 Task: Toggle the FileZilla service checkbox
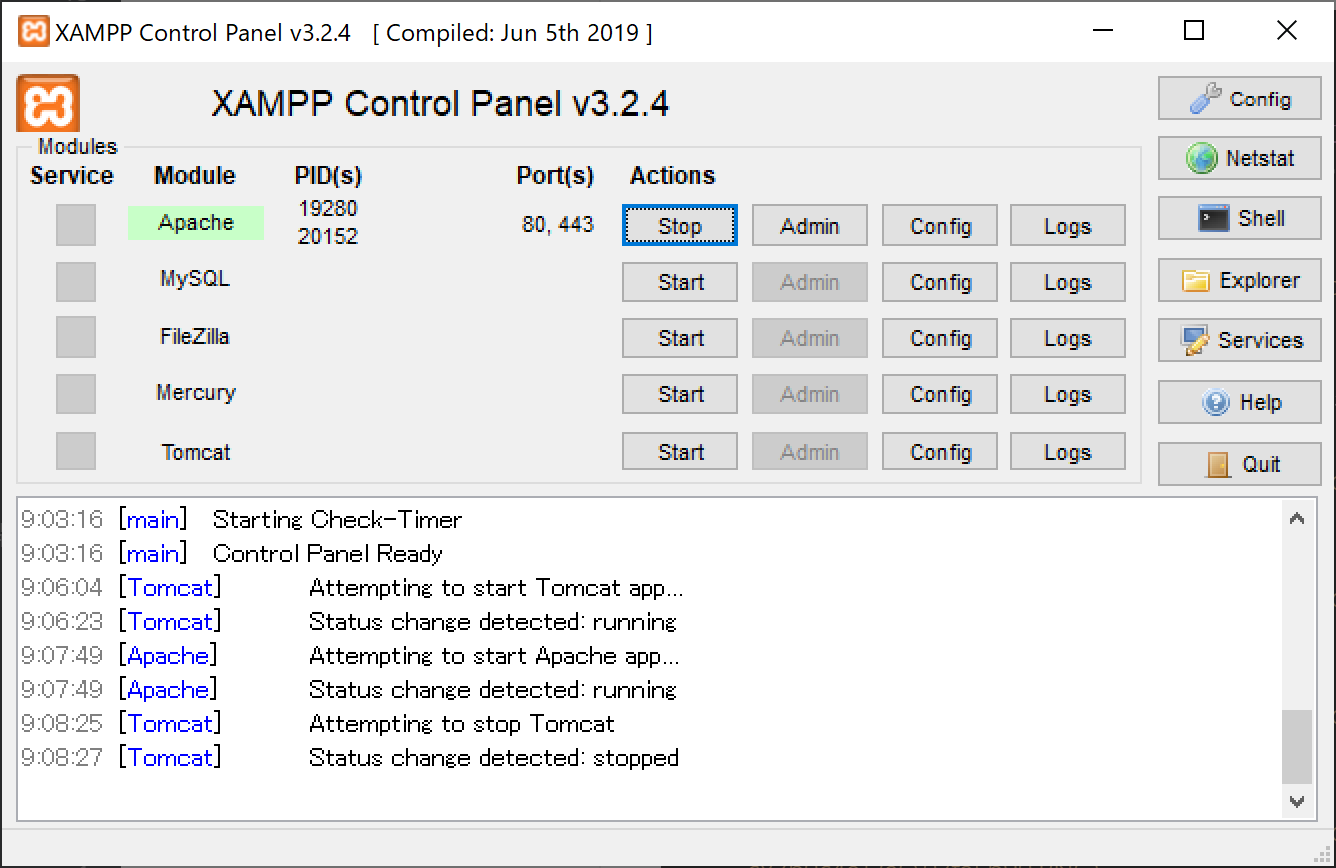point(76,337)
